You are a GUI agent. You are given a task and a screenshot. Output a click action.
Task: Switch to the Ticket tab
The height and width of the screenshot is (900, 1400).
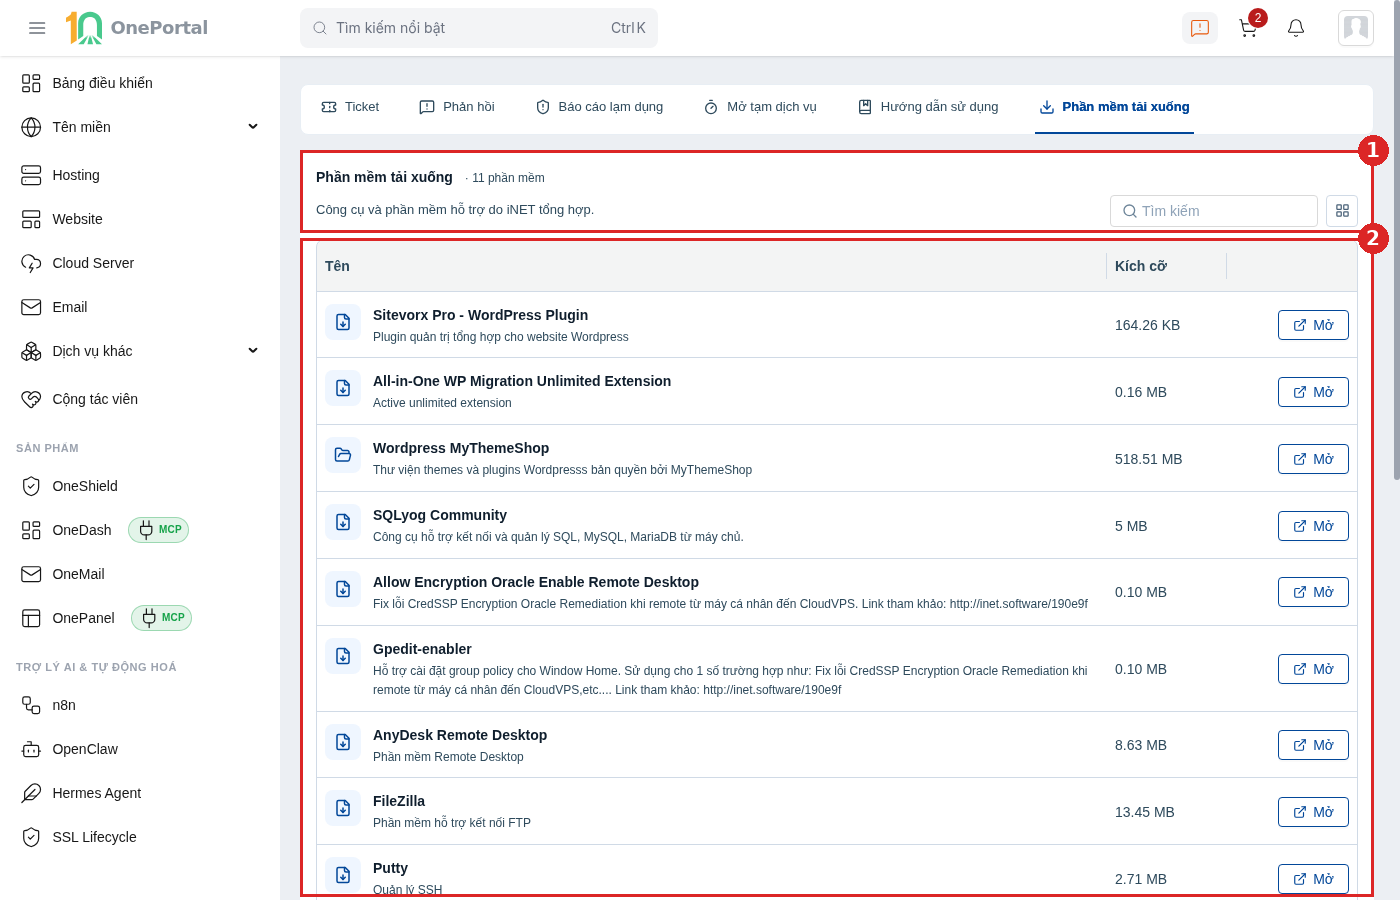click(350, 107)
